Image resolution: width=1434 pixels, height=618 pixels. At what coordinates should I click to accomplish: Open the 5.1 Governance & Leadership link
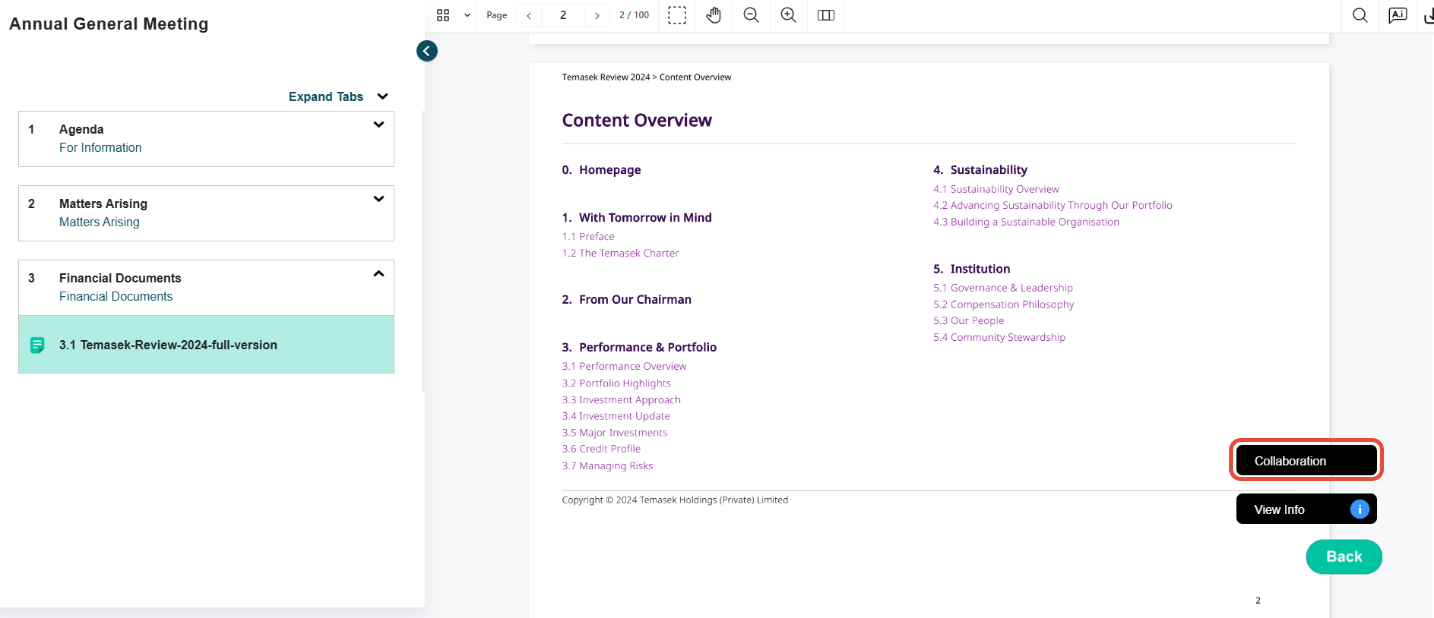[1003, 288]
